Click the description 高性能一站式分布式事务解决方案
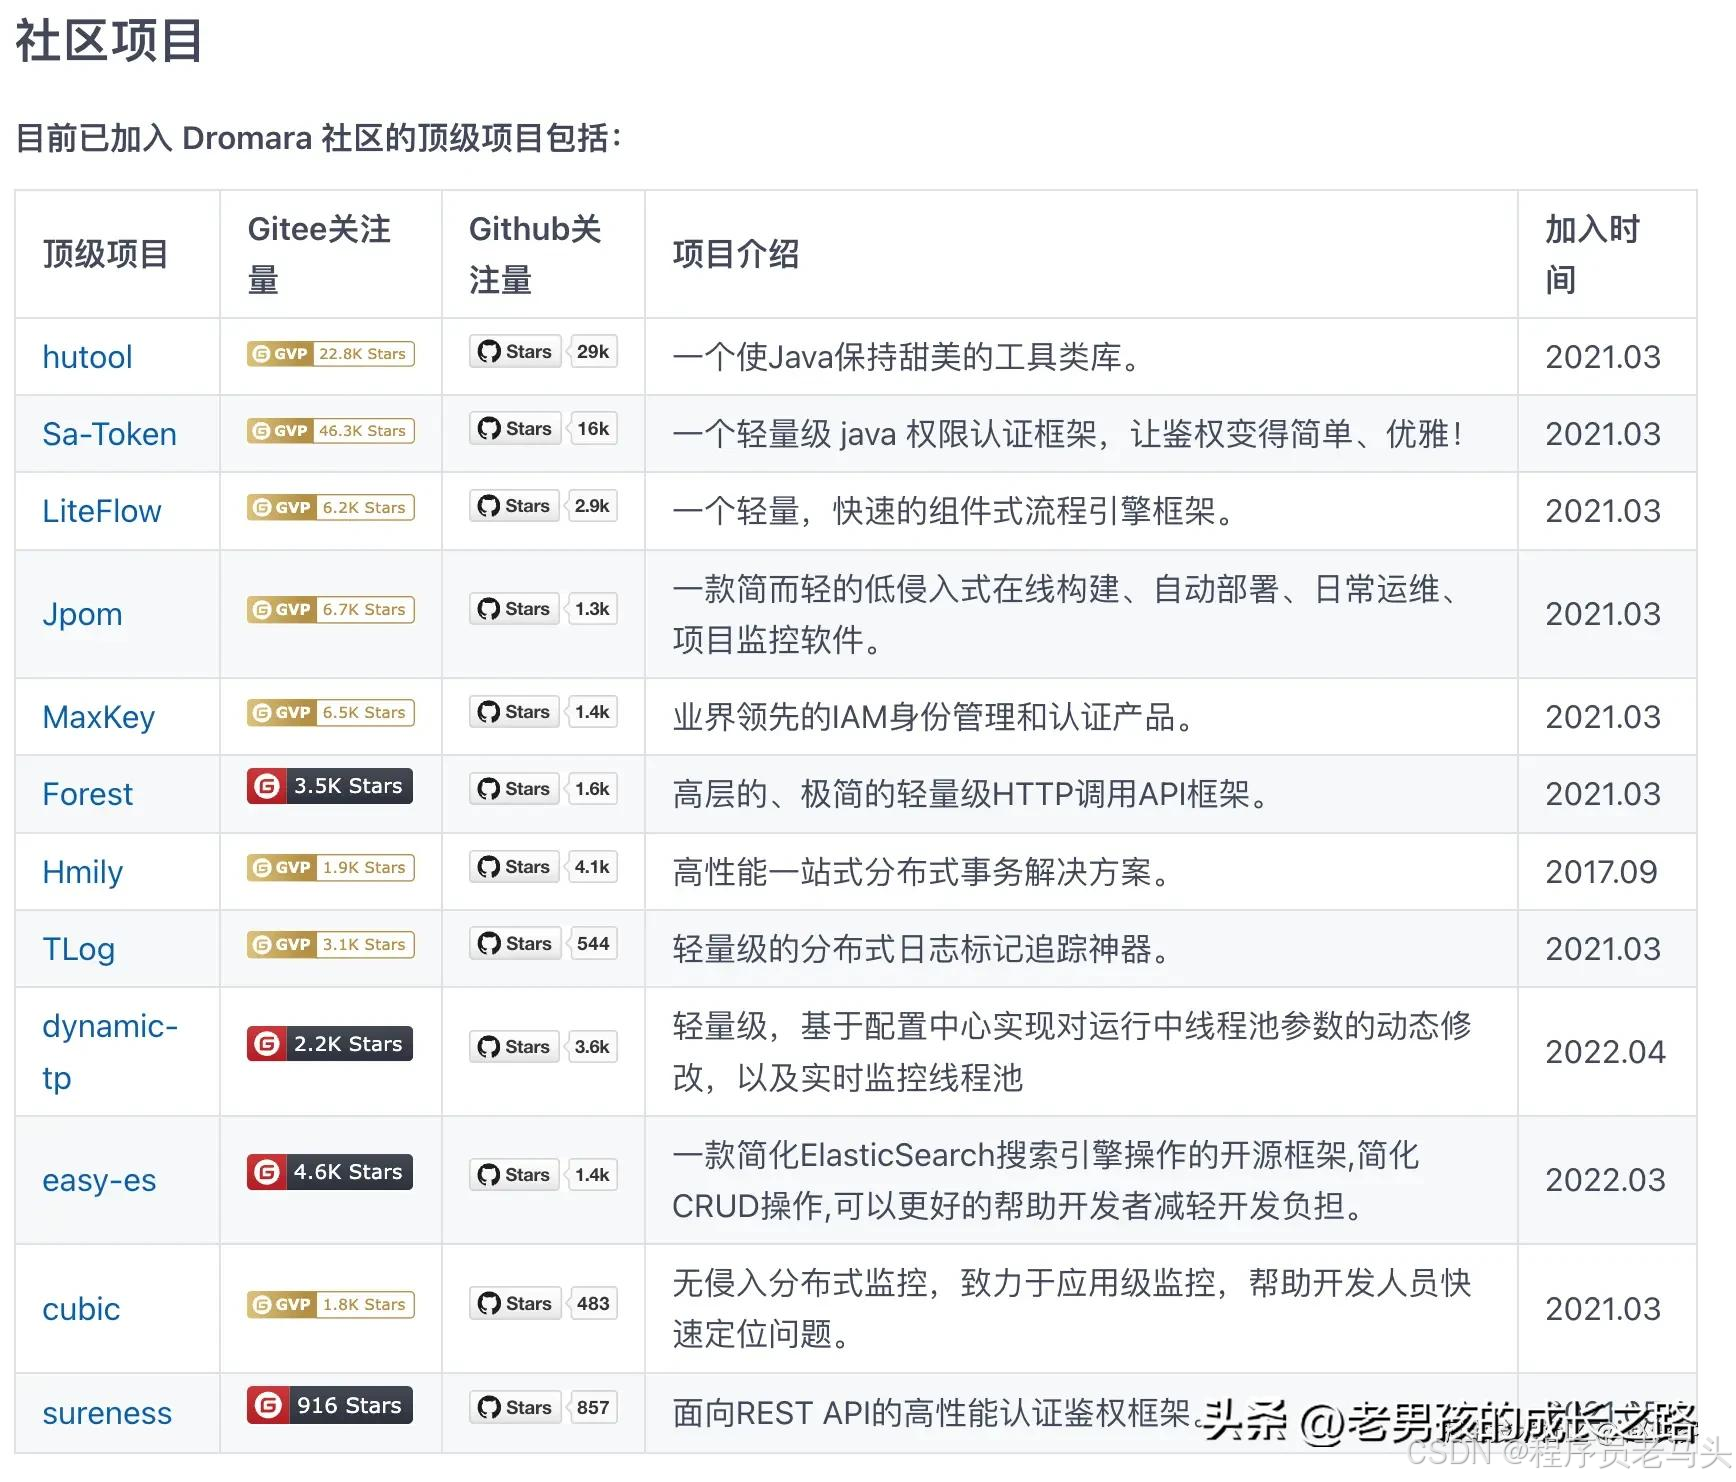Viewport: 1736px width, 1482px height. pyautogui.click(x=921, y=872)
